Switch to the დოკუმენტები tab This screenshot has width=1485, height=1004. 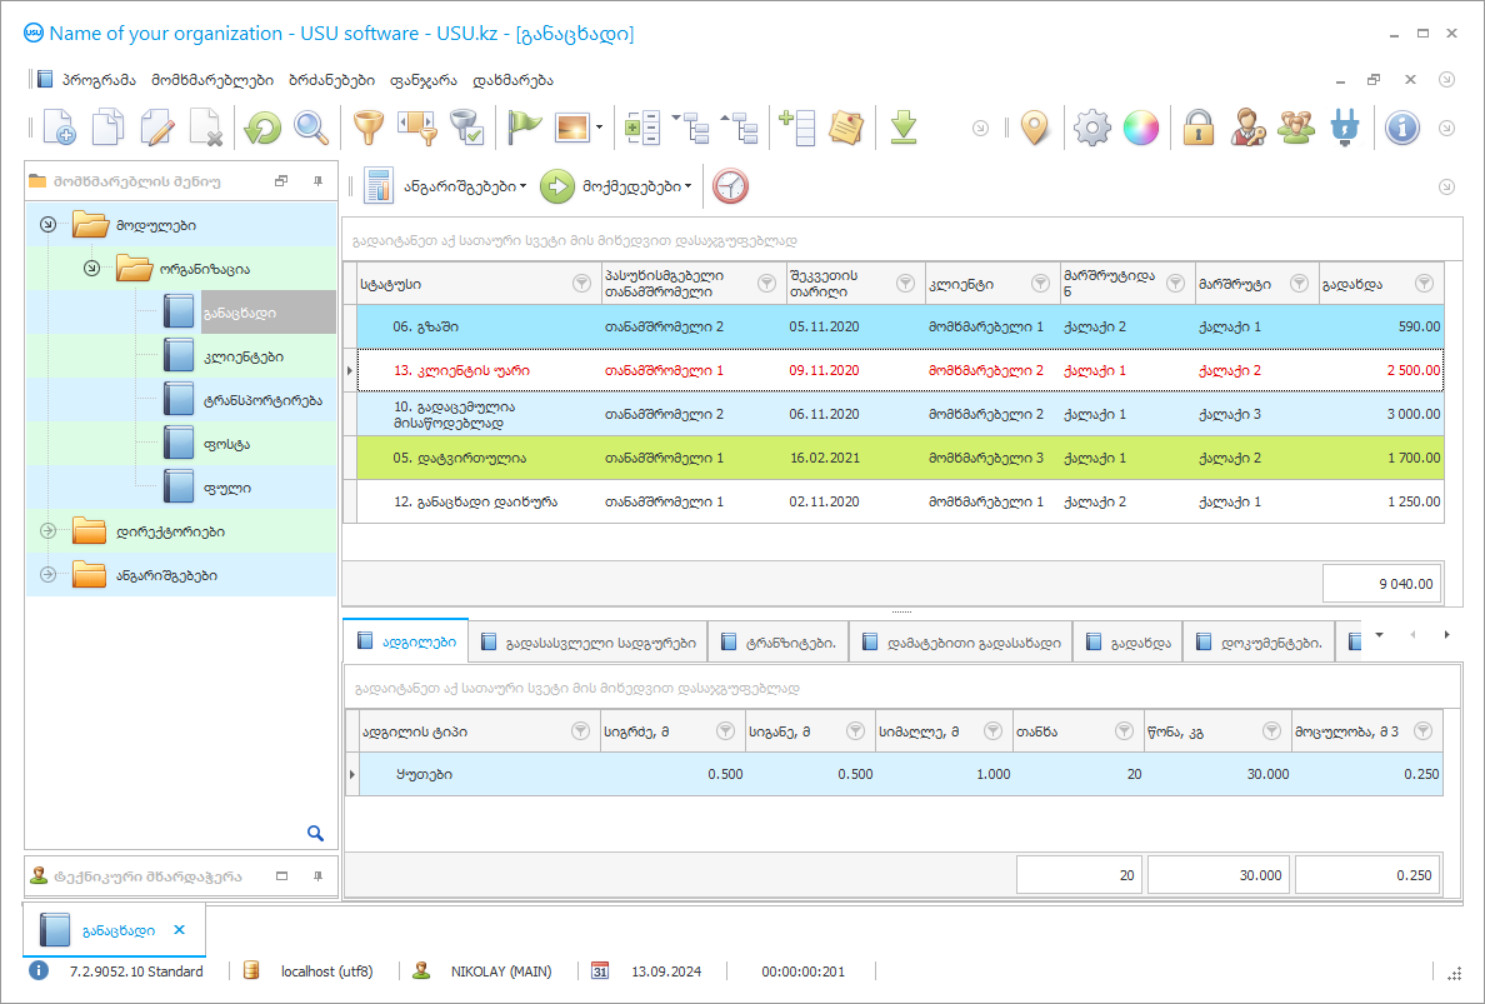coord(1260,643)
